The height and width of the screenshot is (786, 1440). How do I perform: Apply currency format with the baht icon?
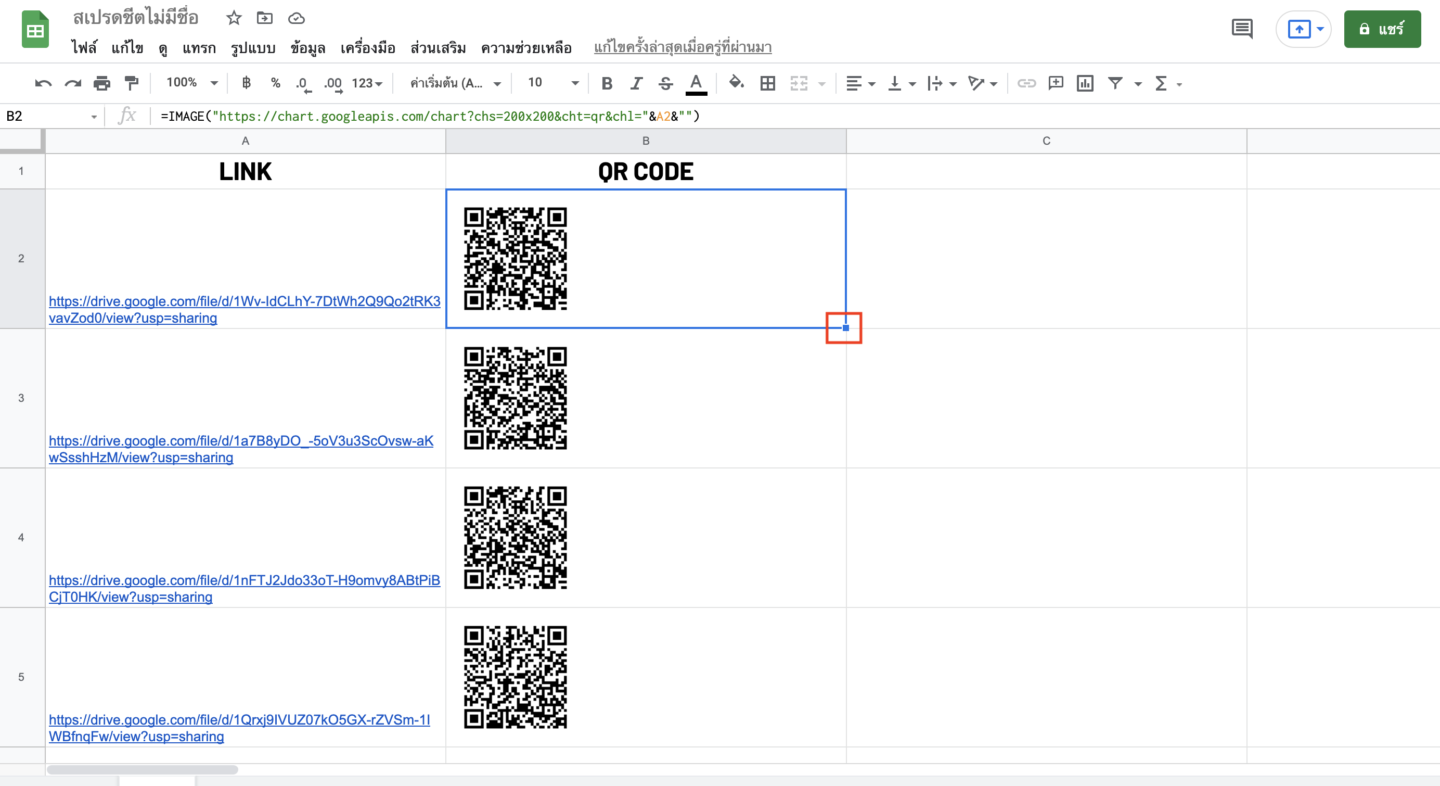tap(246, 83)
